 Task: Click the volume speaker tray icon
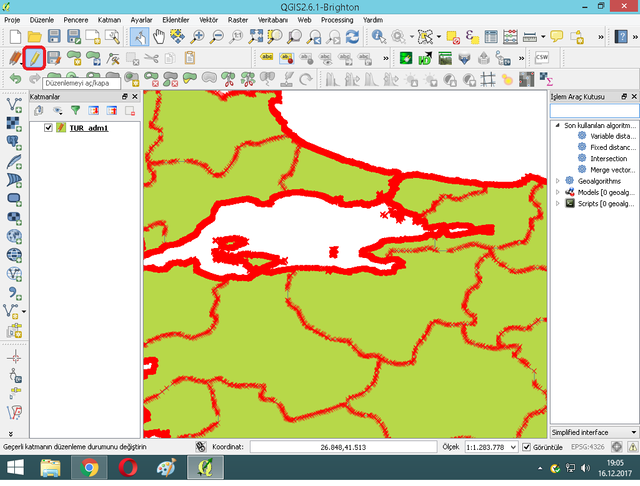click(586, 468)
